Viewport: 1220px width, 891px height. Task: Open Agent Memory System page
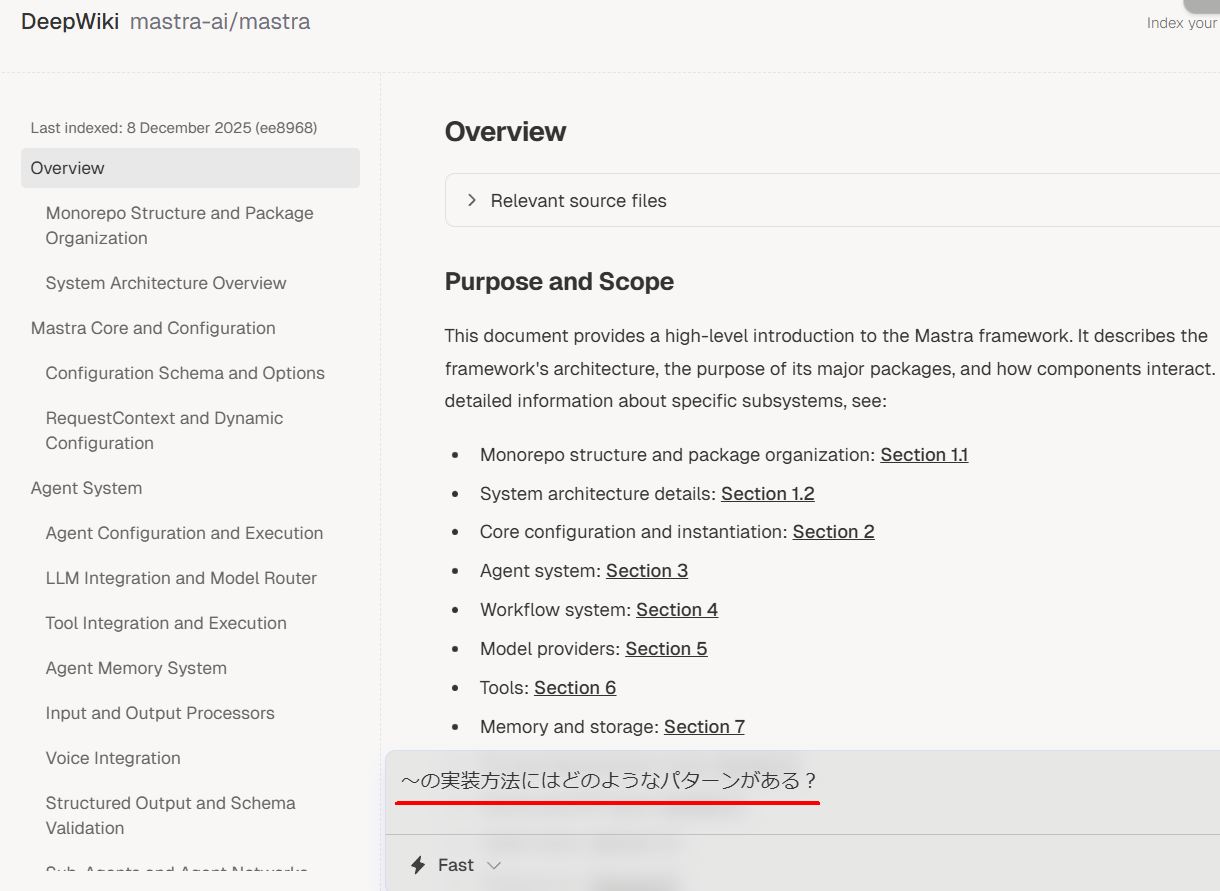136,668
